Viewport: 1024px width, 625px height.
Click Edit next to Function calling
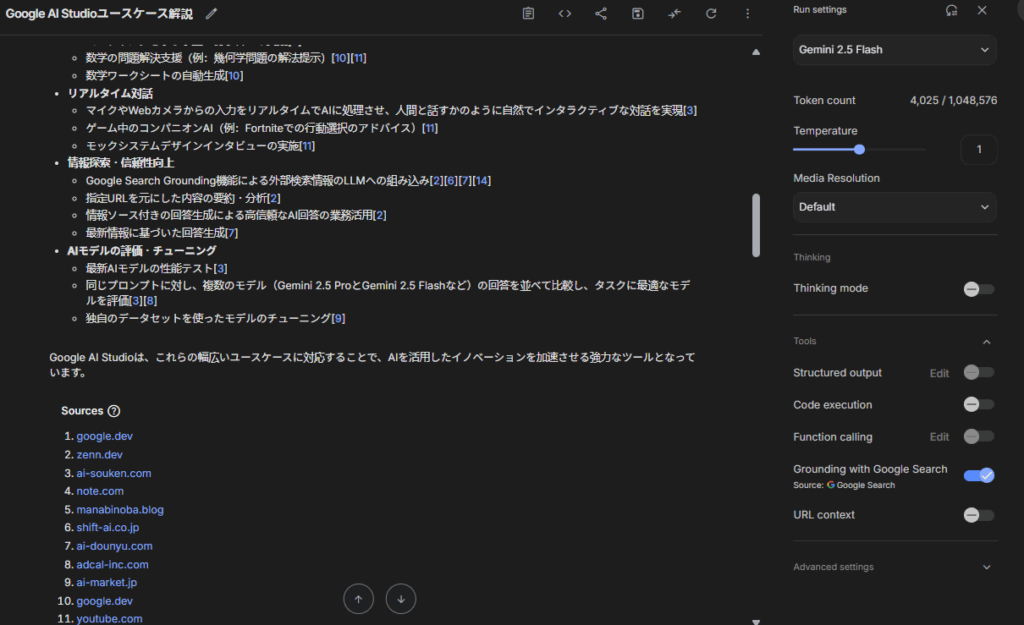pyautogui.click(x=939, y=437)
